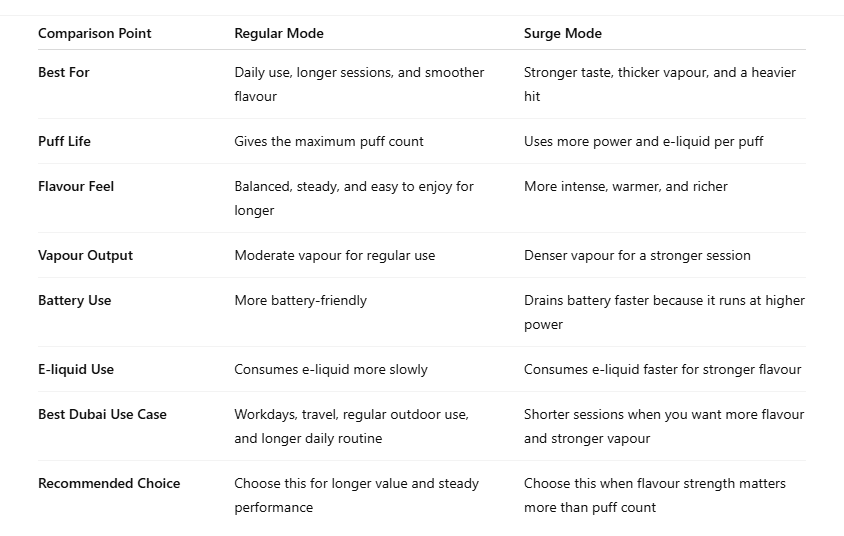Viewport: 844px width, 536px height.
Task: Select the Puff Life row label
Action: click(x=64, y=141)
